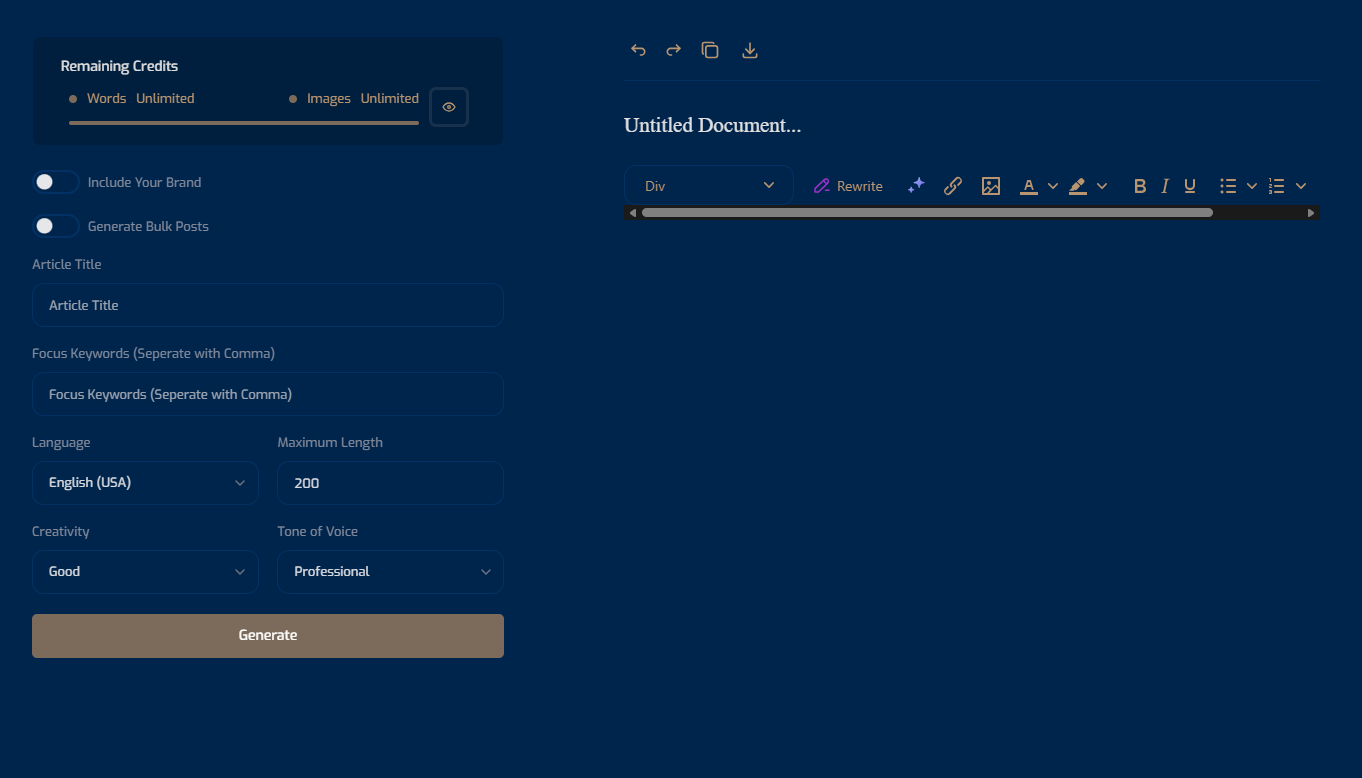This screenshot has height=778, width=1362.
Task: Apply bold formatting
Action: coord(1139,186)
